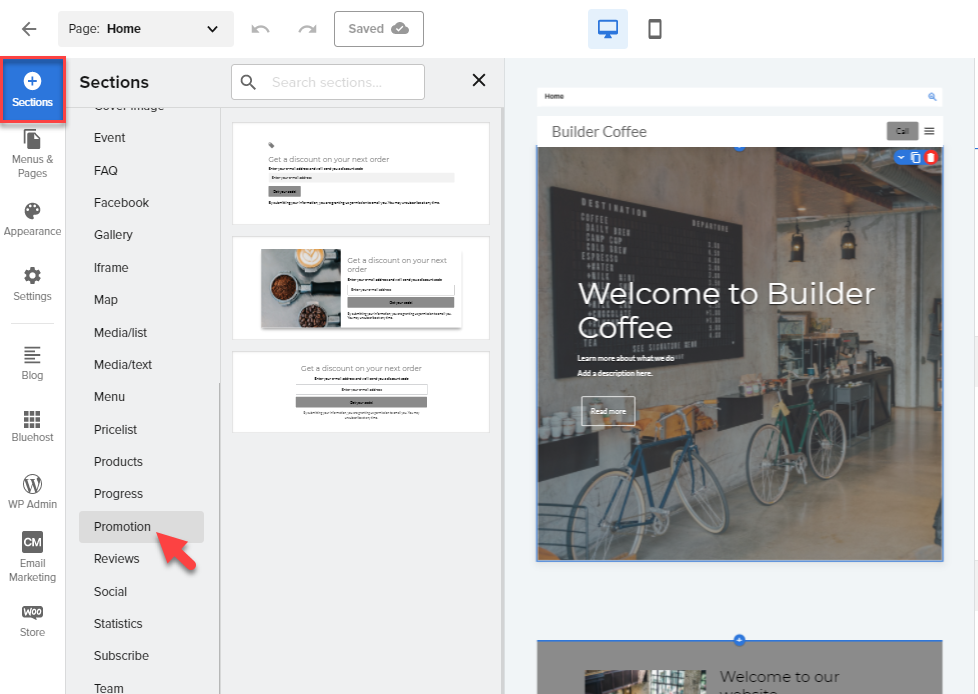Click the Home link in preview header
This screenshot has width=978, height=694.
coord(554,96)
